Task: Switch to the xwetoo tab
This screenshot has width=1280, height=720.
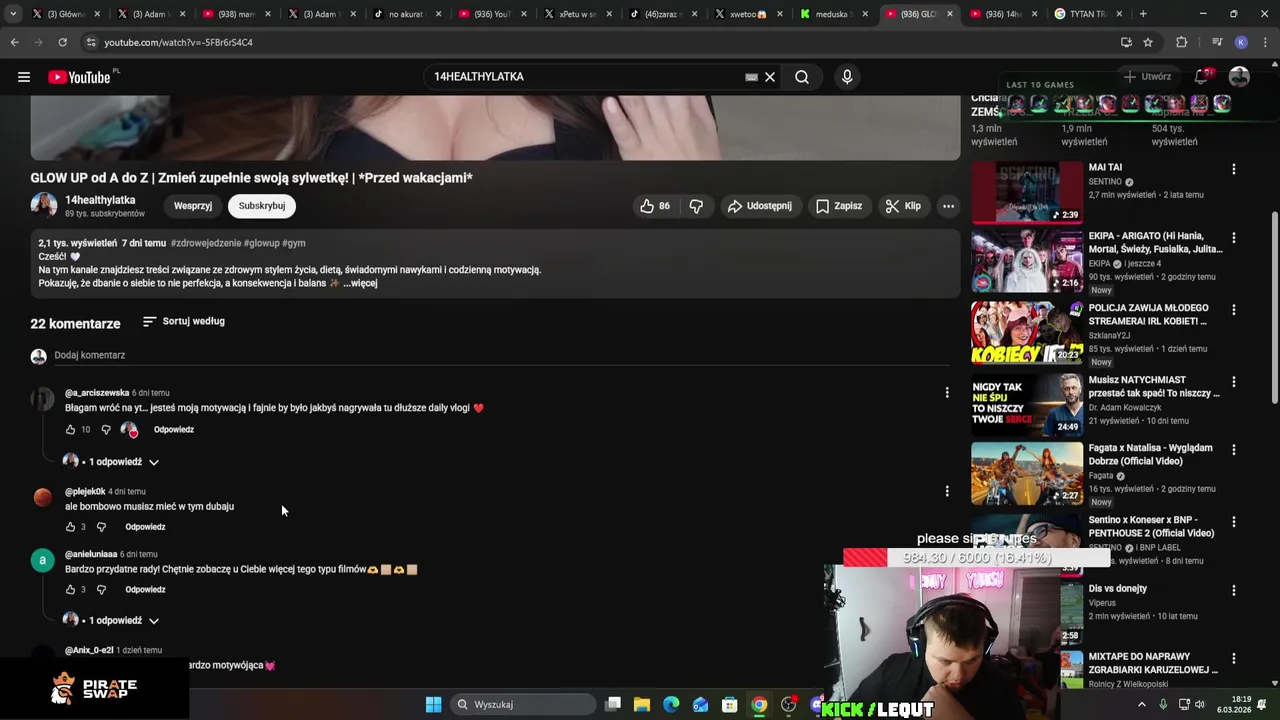Action: [x=746, y=14]
